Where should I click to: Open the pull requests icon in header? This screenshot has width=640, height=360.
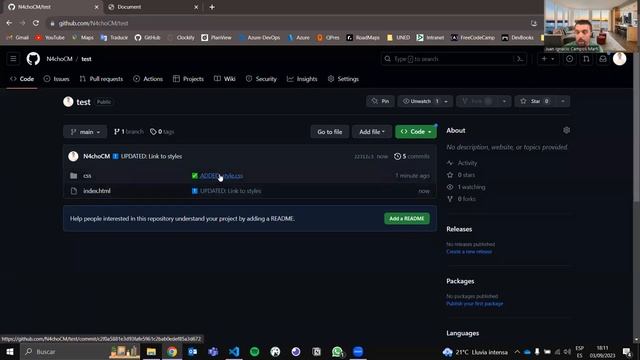coord(586,59)
